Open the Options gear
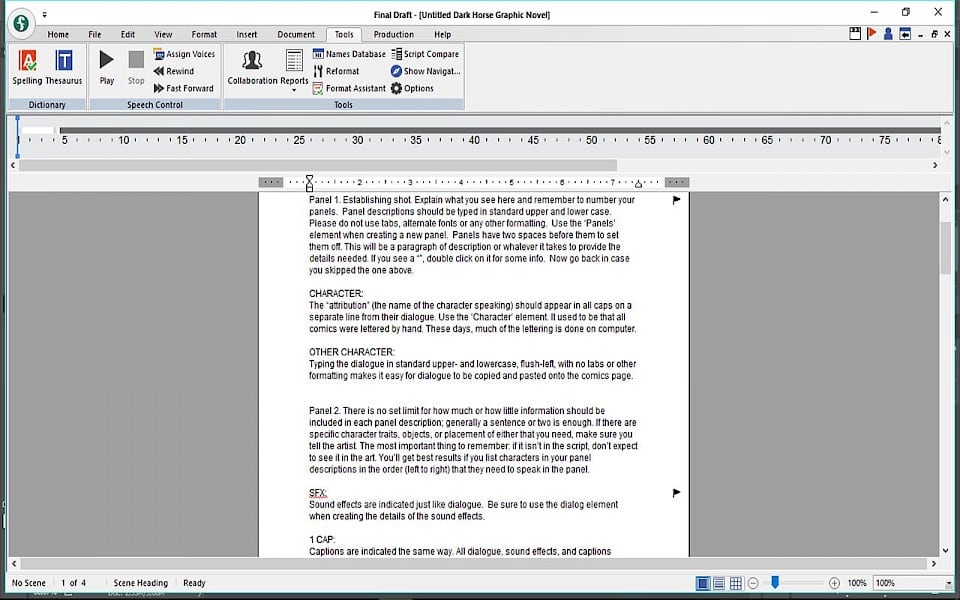Viewport: 960px width, 600px height. pos(412,88)
